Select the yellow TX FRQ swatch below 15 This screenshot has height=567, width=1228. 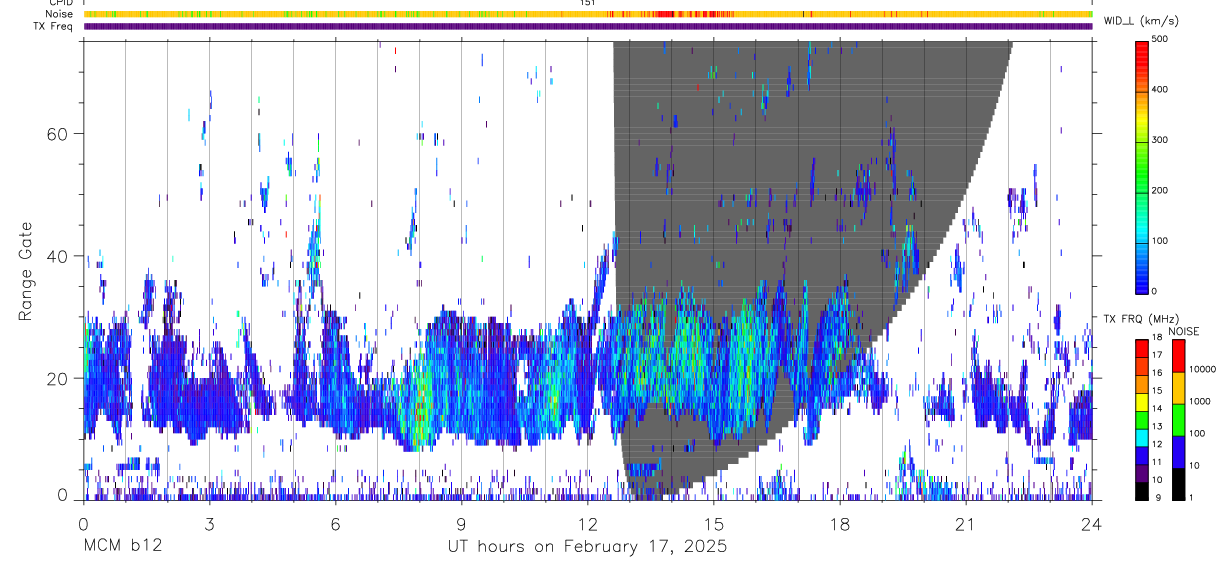1141,401
